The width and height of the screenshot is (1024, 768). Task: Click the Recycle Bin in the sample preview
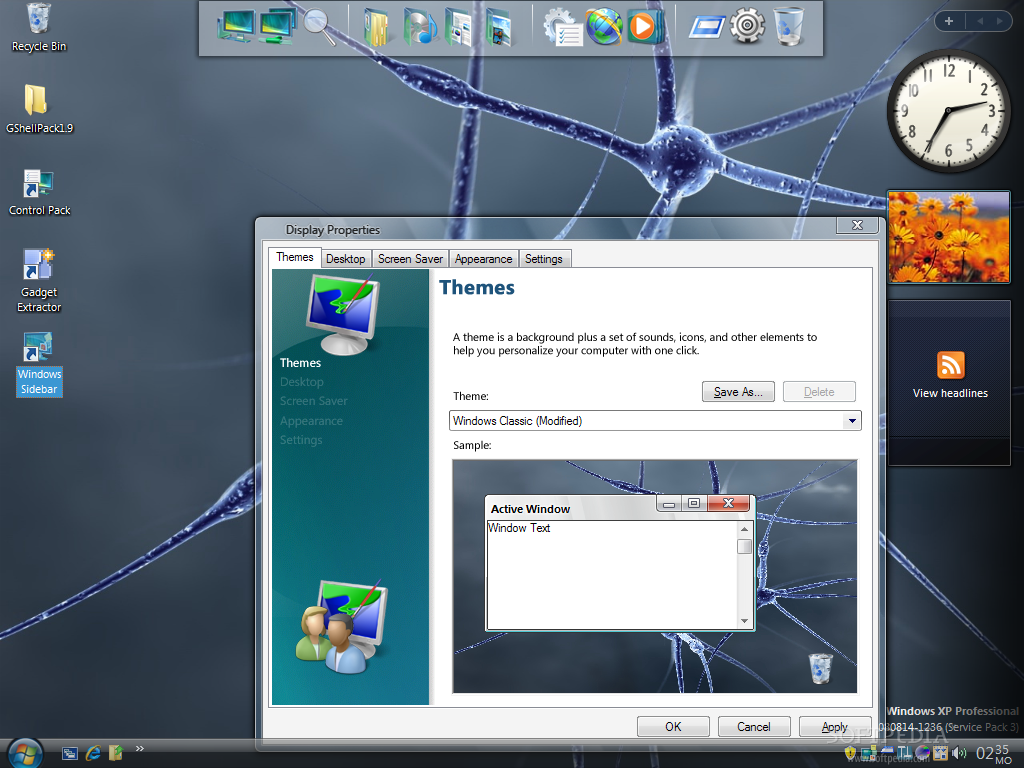pyautogui.click(x=821, y=668)
